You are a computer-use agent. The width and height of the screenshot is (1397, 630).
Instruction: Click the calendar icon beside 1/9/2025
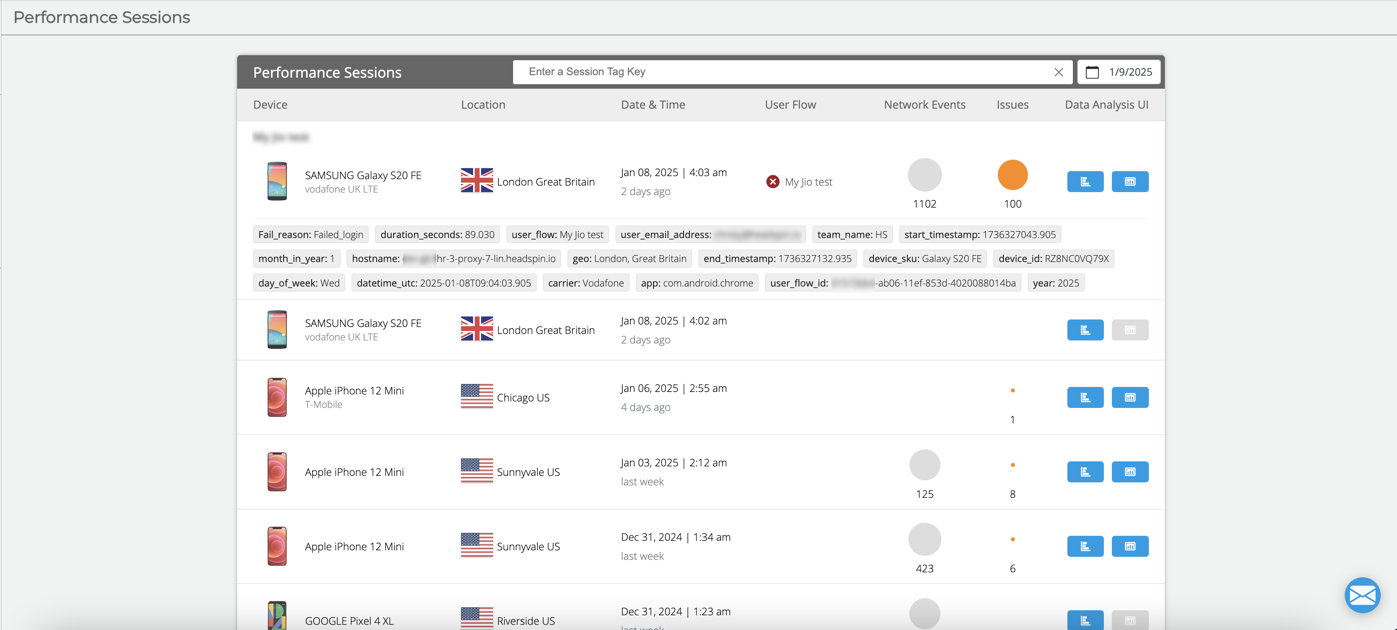point(1092,72)
